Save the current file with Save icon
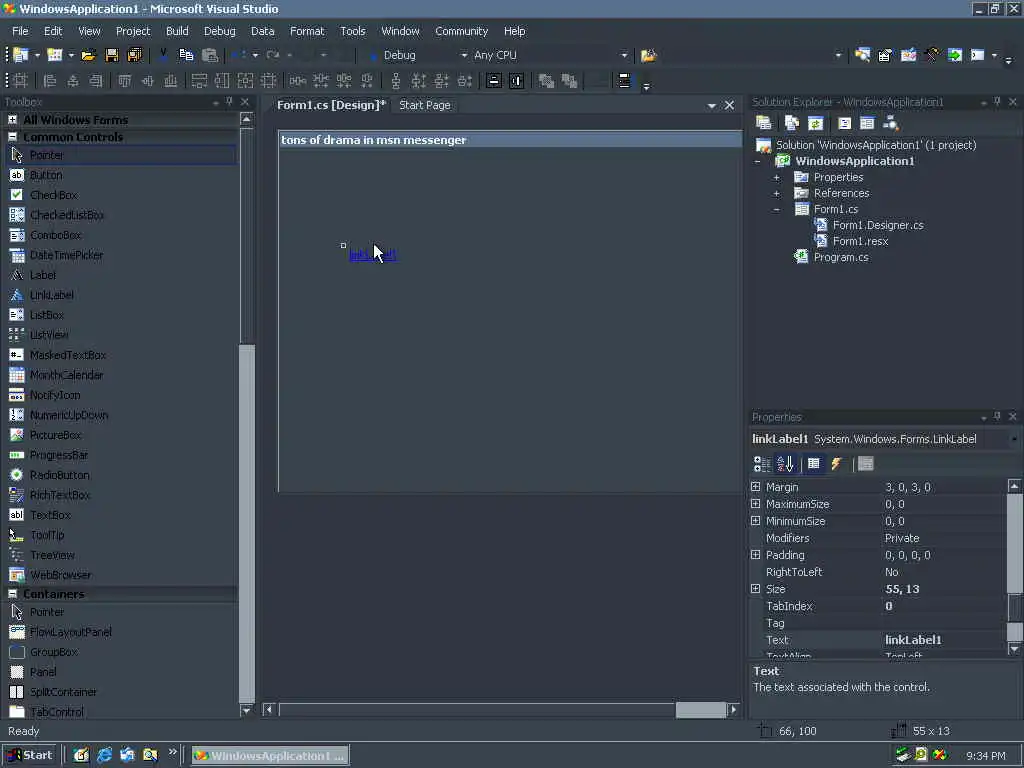The width and height of the screenshot is (1024, 768). [x=112, y=56]
